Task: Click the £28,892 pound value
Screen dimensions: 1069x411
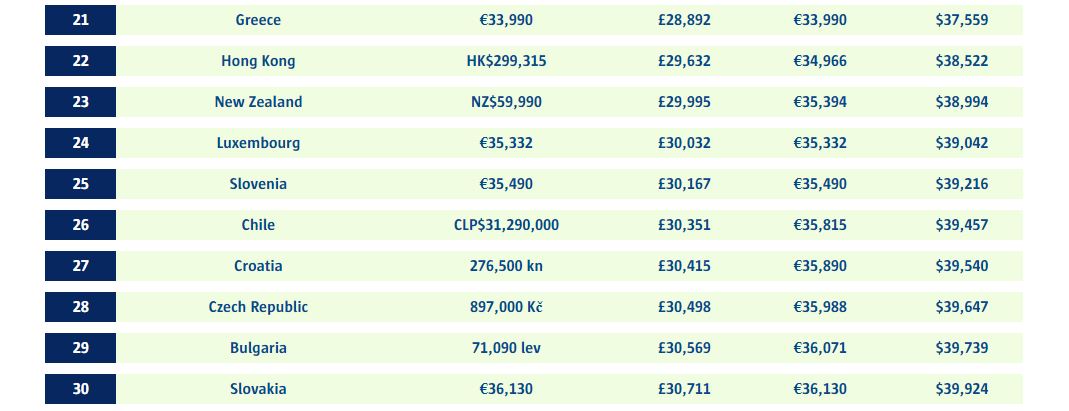Action: [684, 20]
